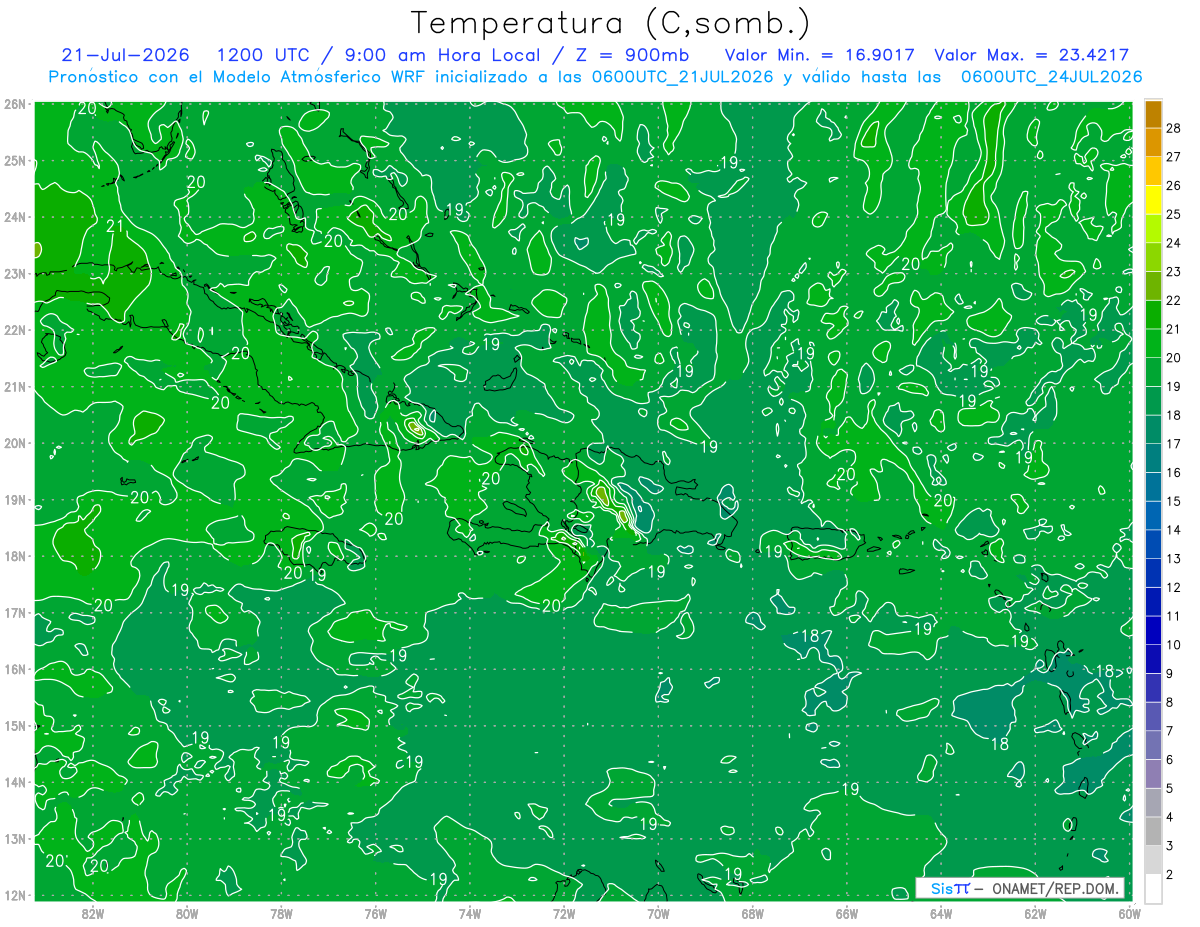Select the yellow swatch between legend values 25 and 26
The image size is (1200, 927).
(x=1153, y=199)
